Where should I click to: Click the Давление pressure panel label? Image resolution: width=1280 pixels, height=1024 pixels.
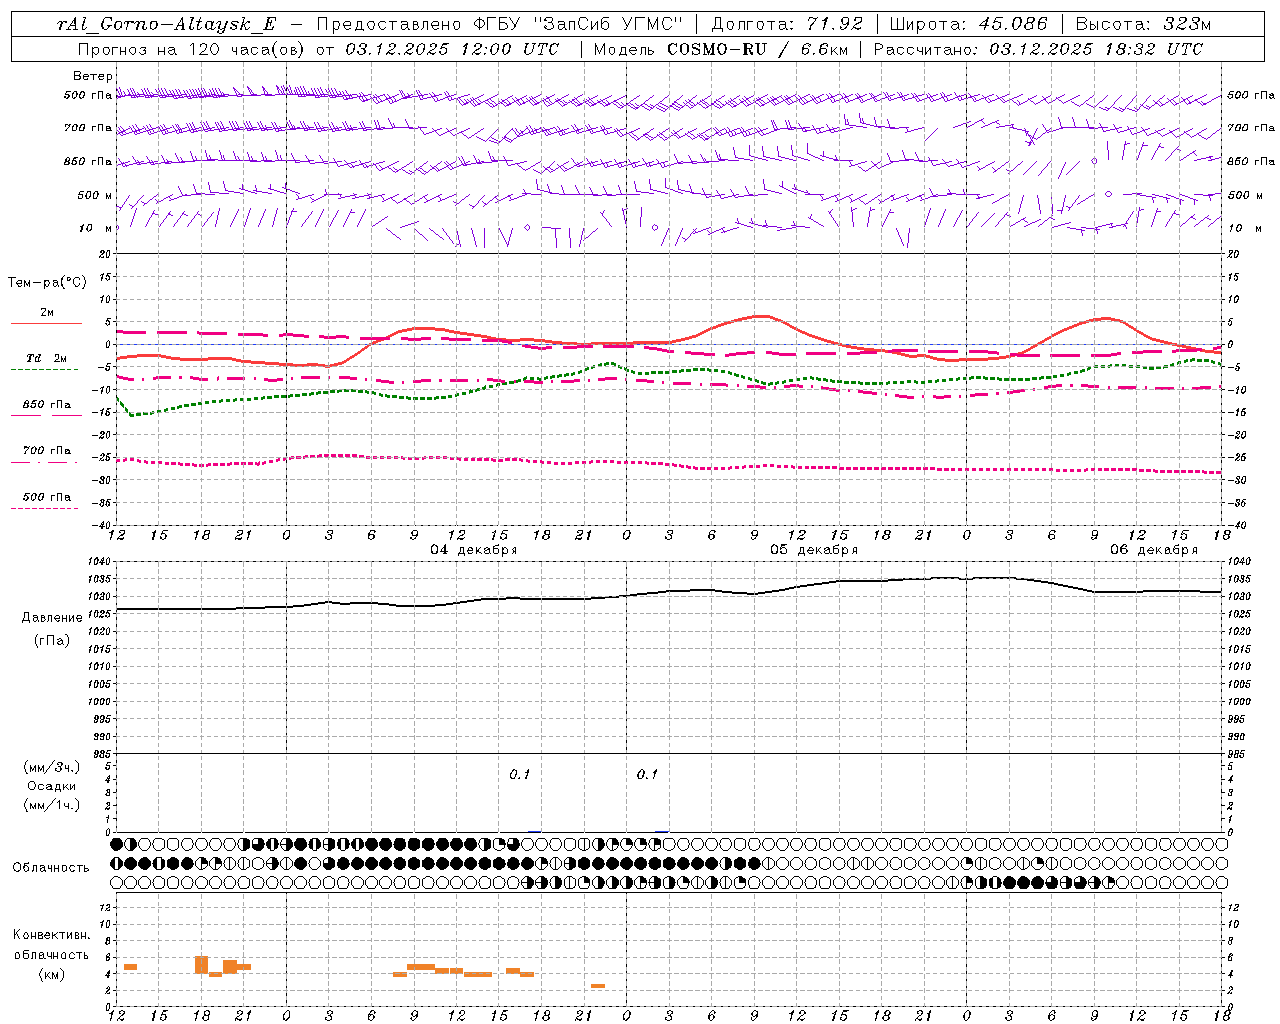tap(52, 618)
